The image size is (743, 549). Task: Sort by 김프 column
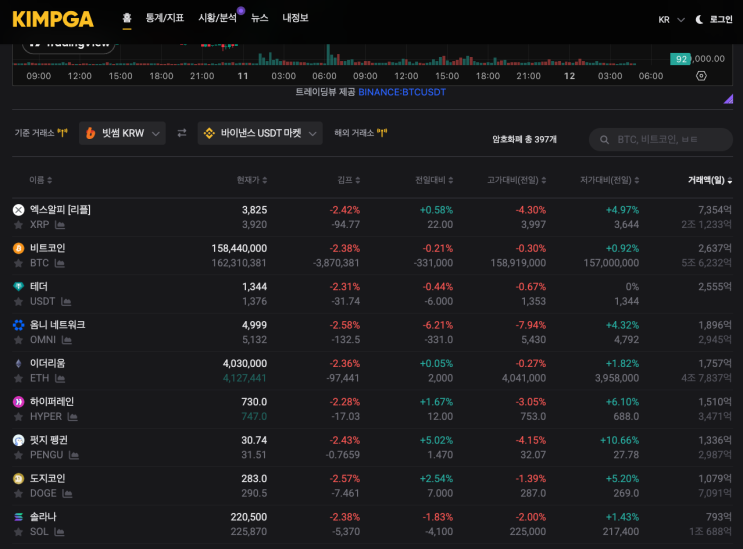click(x=349, y=180)
